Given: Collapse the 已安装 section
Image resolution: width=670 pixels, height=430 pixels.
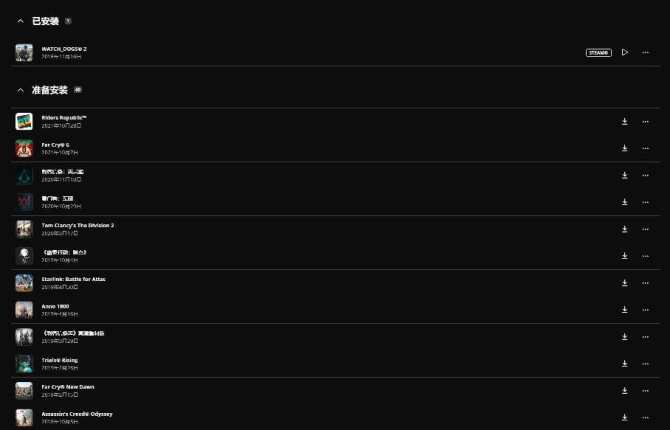Looking at the screenshot, I should click(x=20, y=21).
